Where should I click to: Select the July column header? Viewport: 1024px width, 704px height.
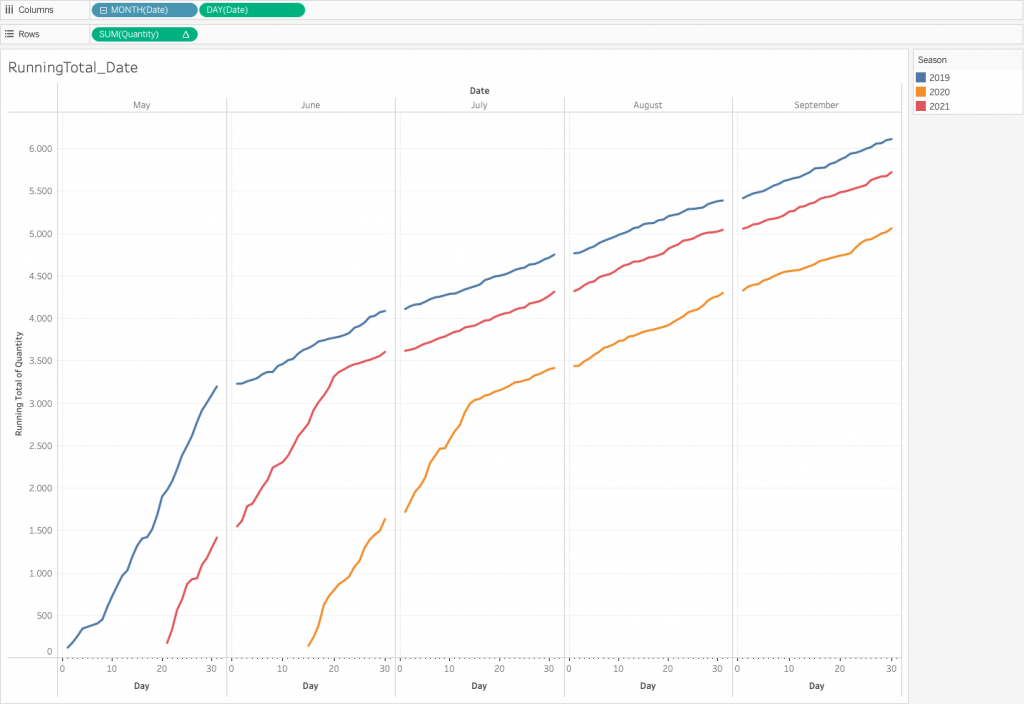click(x=479, y=105)
